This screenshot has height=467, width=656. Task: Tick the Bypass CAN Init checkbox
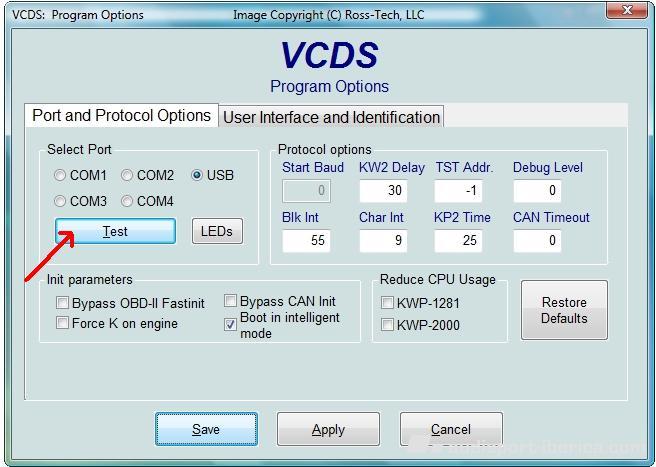click(x=231, y=300)
